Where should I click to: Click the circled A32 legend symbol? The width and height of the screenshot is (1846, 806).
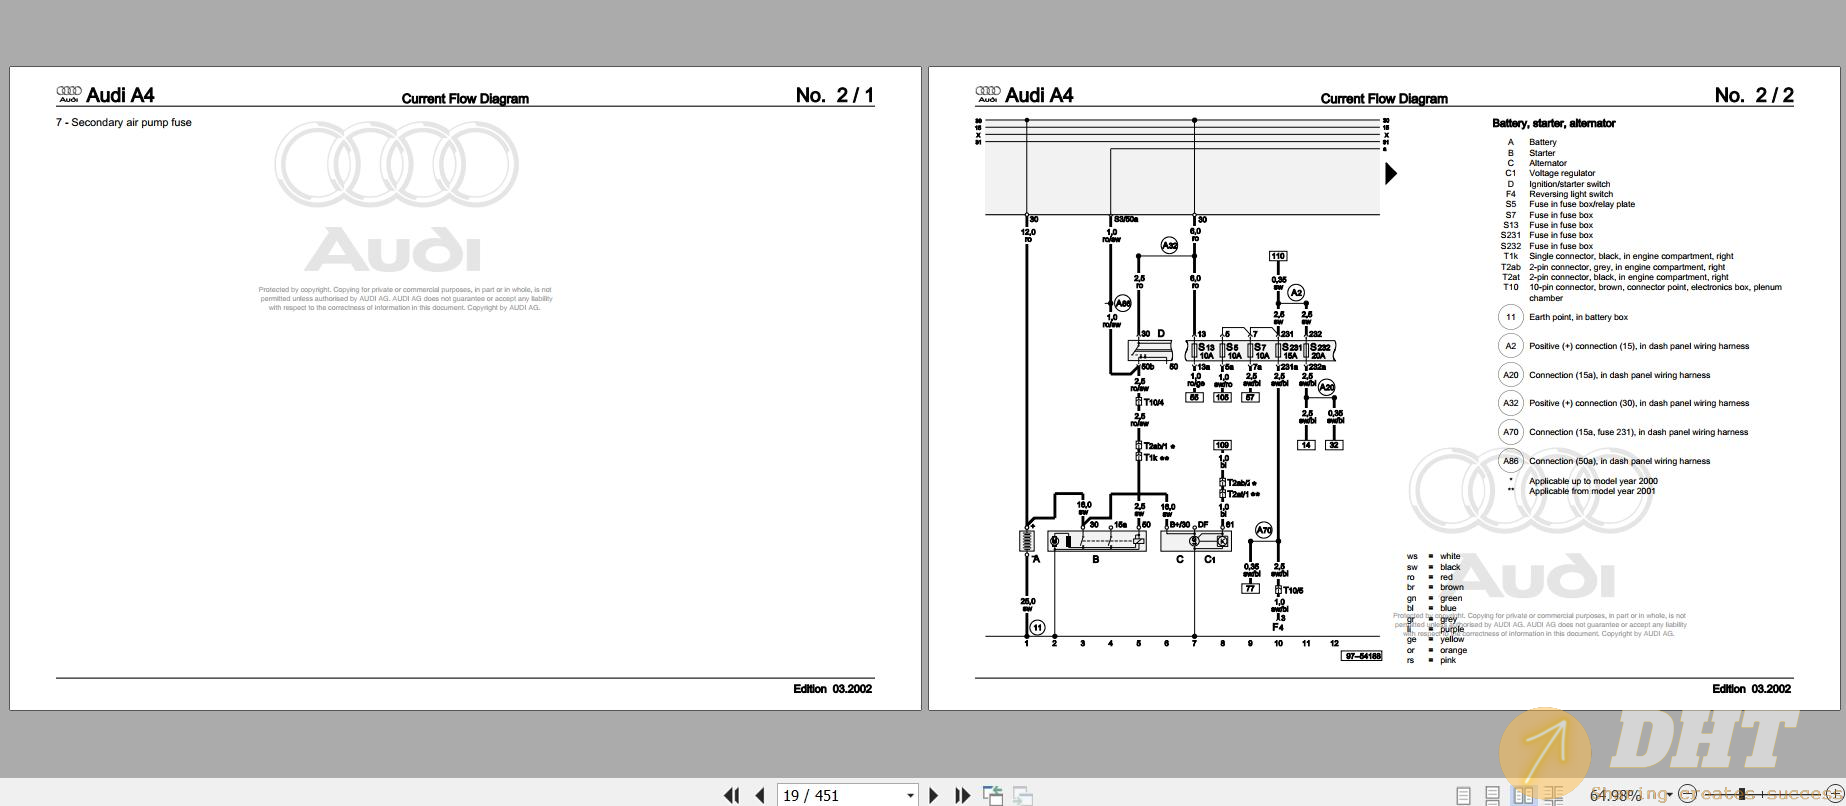pyautogui.click(x=1510, y=403)
